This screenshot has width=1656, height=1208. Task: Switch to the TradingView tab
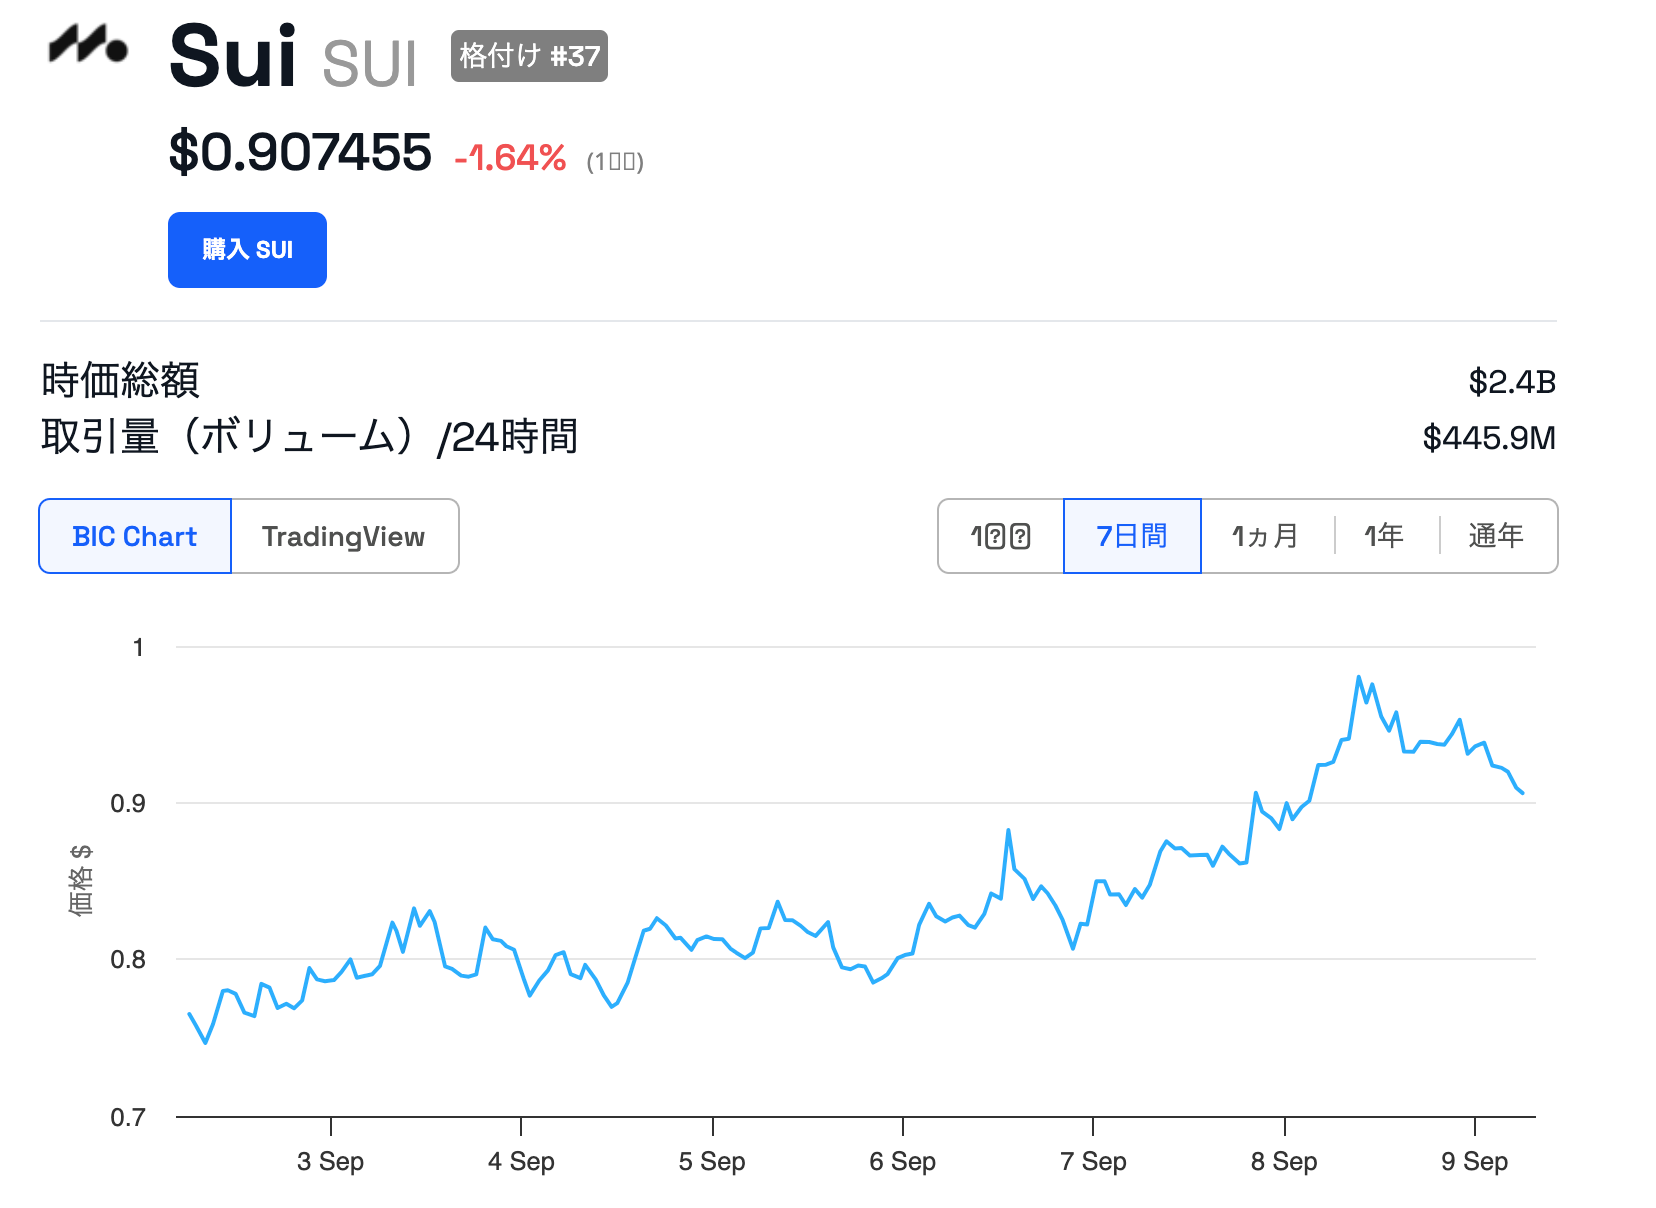(x=344, y=536)
